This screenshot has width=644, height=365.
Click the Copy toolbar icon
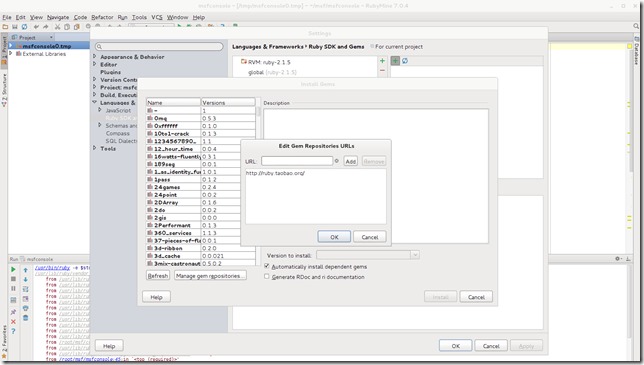(x=67, y=27)
